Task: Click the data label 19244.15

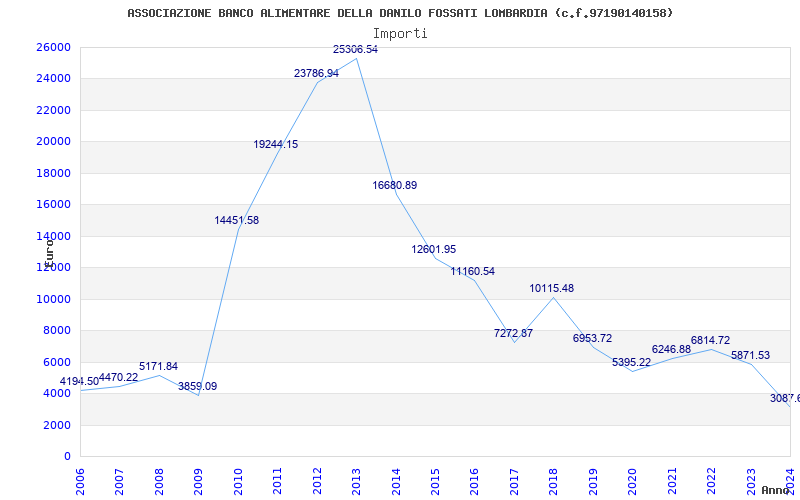Action: pyautogui.click(x=276, y=144)
